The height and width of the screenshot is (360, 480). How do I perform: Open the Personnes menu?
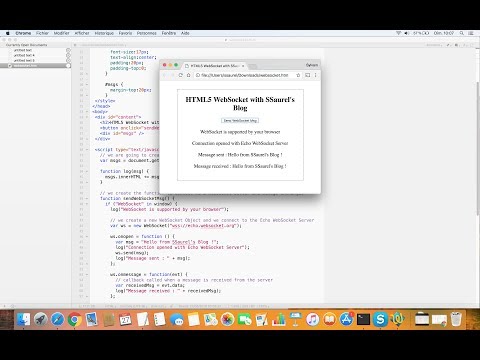(147, 33)
